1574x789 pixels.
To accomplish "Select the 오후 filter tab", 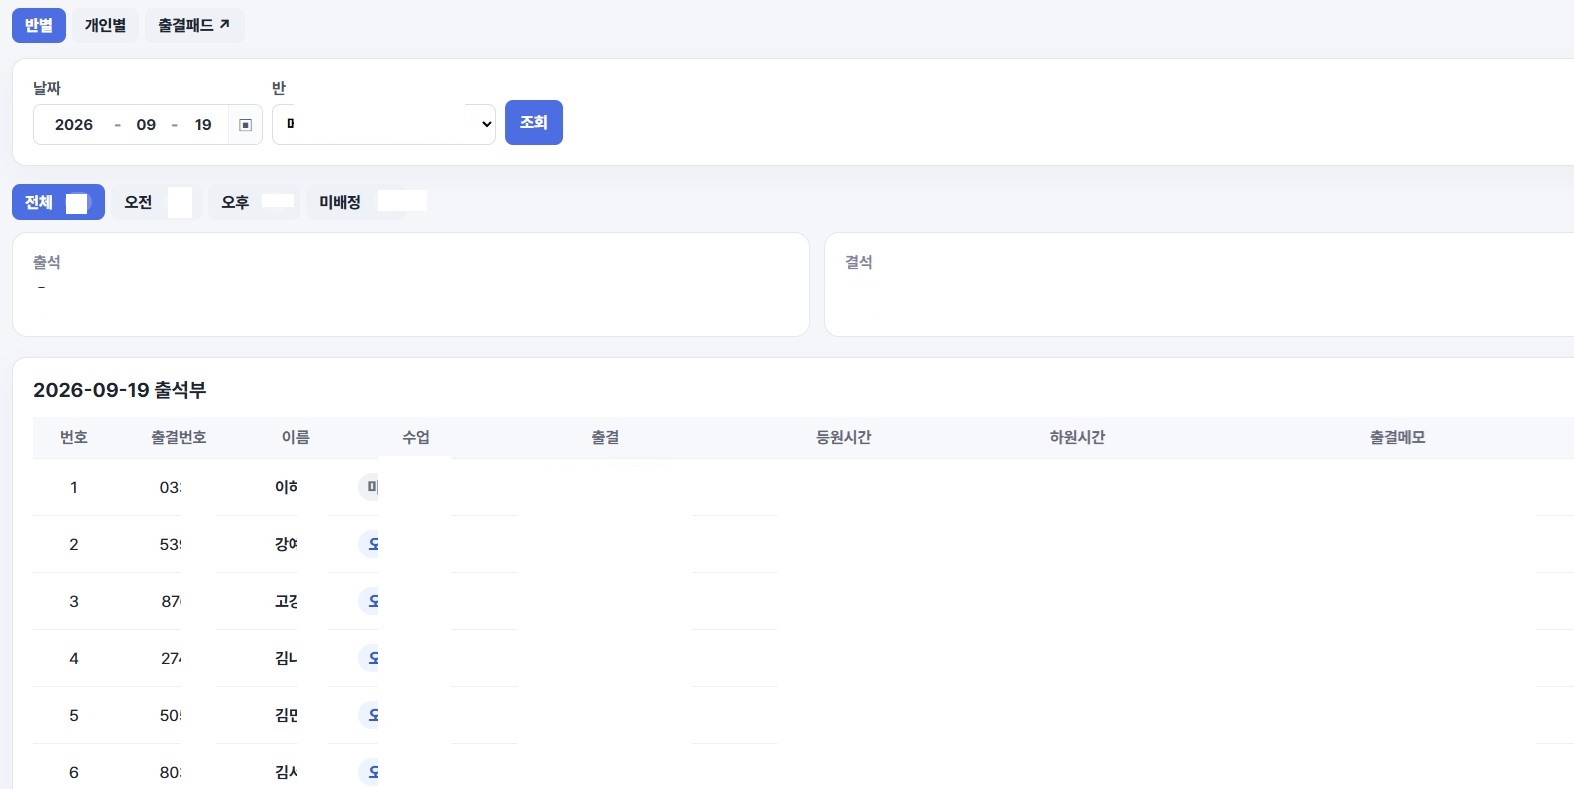I will [x=254, y=202].
